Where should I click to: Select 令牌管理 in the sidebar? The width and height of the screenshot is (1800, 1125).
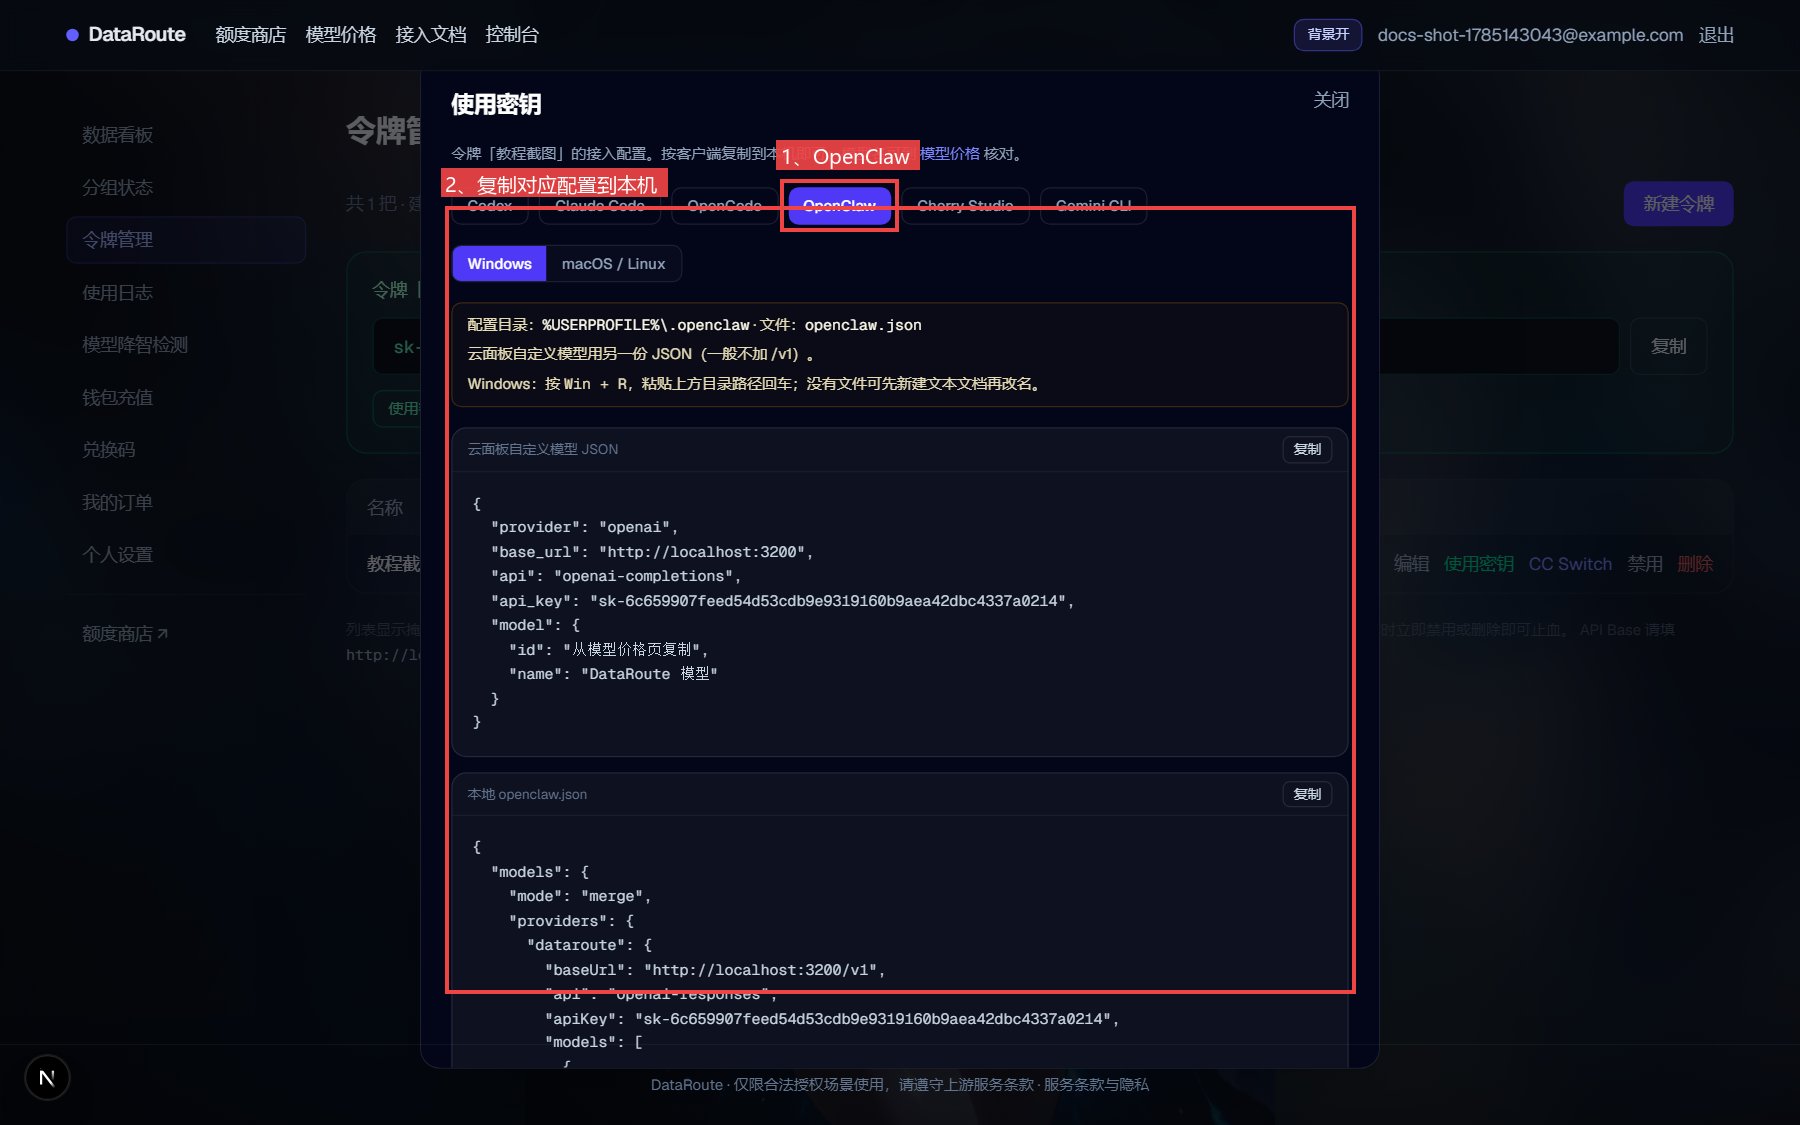186,240
